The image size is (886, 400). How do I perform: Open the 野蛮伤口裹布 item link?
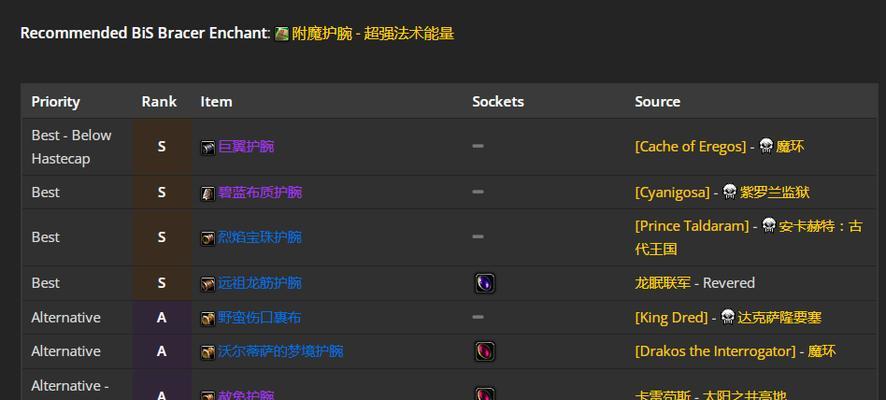click(x=260, y=318)
